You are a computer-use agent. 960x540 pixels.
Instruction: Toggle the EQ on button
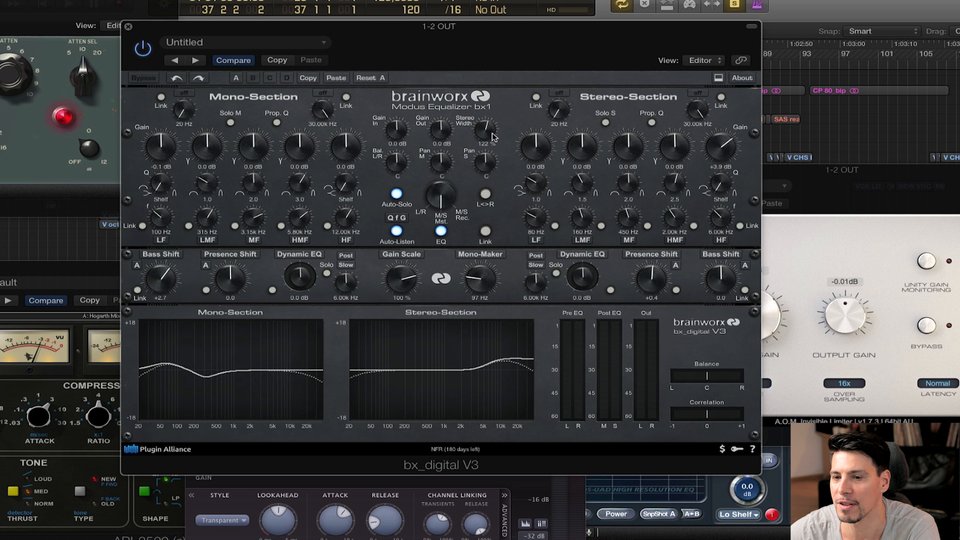click(441, 231)
